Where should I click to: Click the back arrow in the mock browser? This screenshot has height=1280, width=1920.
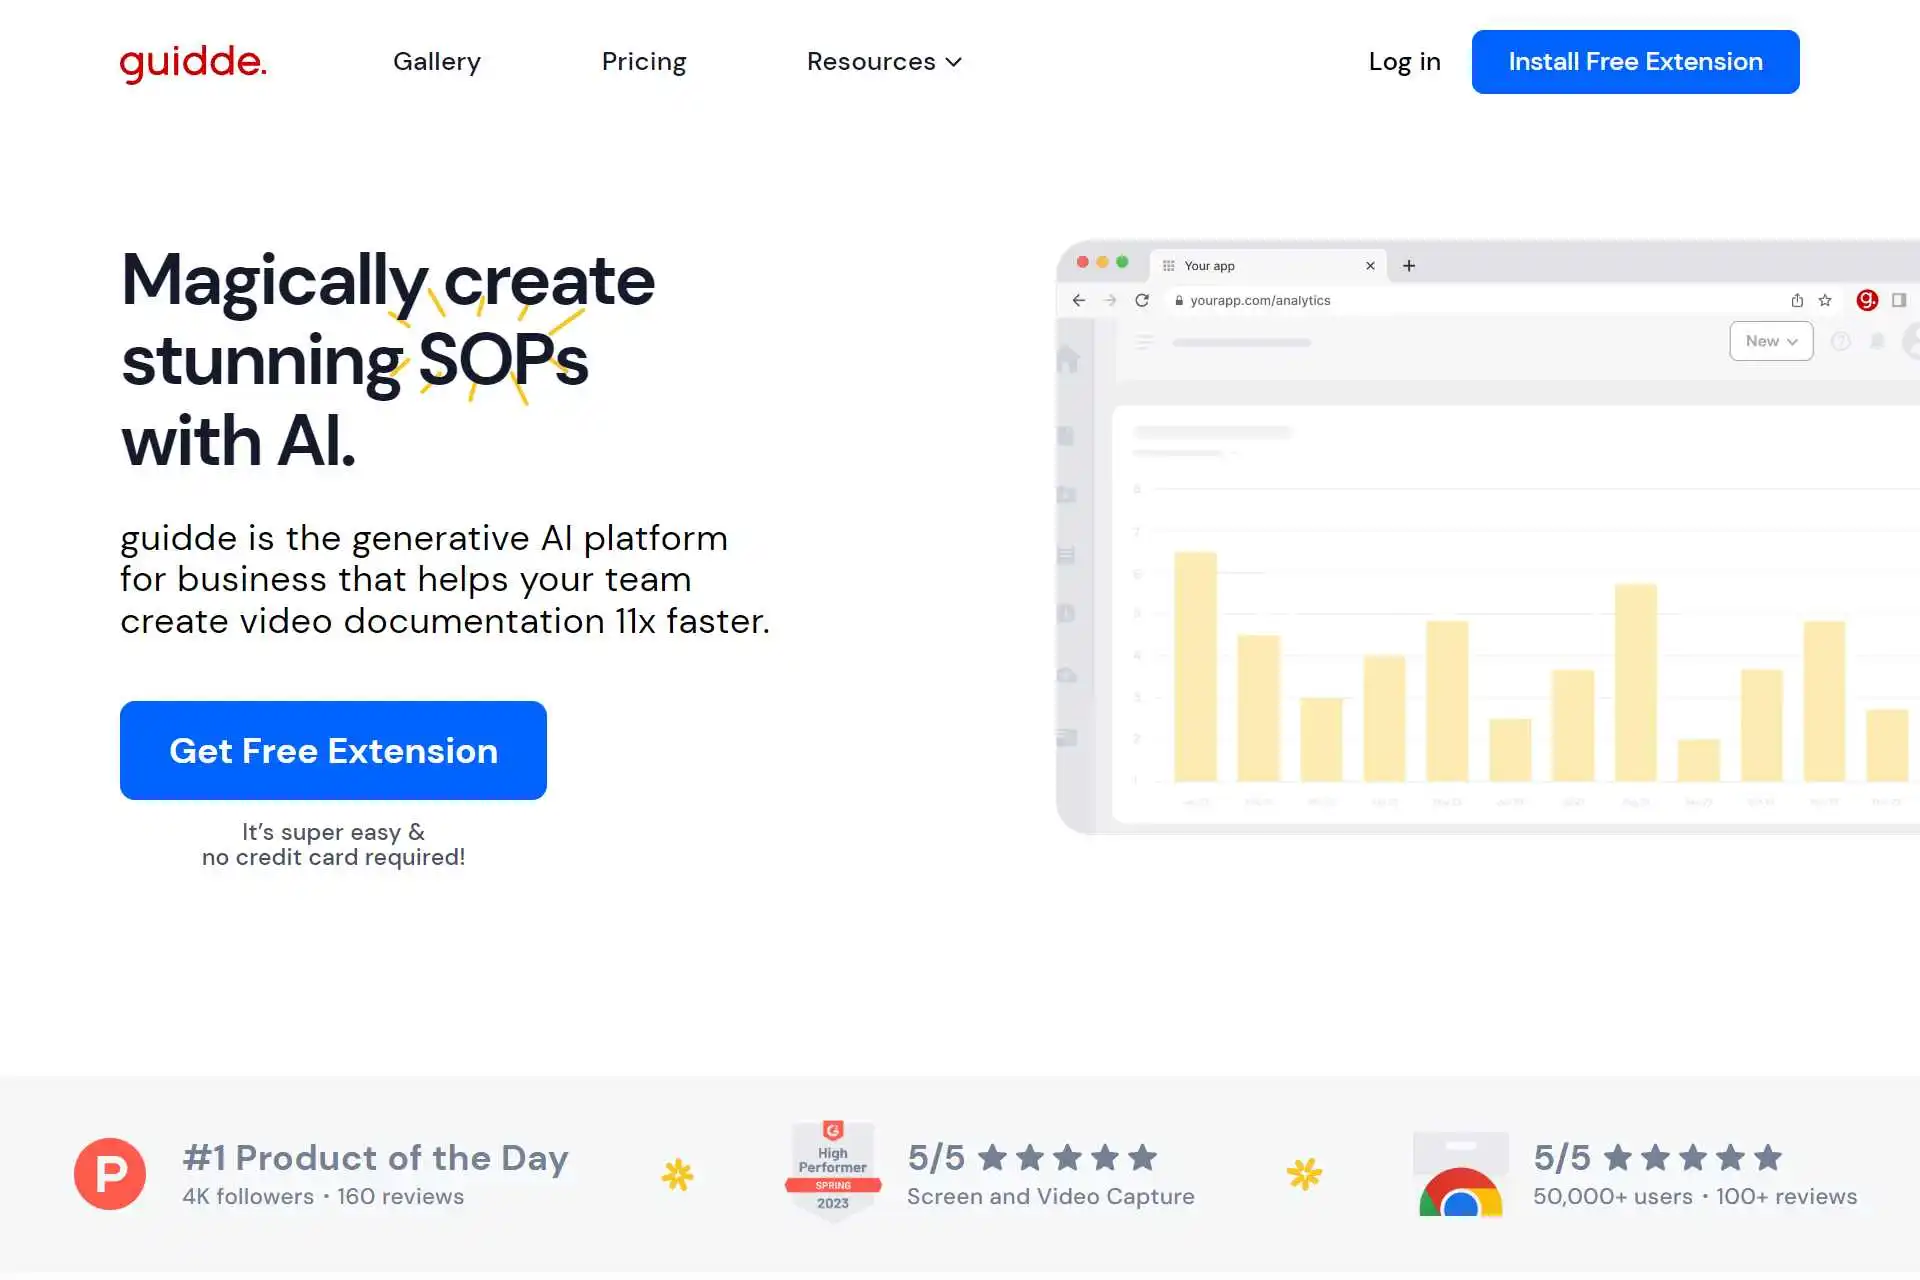click(x=1078, y=300)
